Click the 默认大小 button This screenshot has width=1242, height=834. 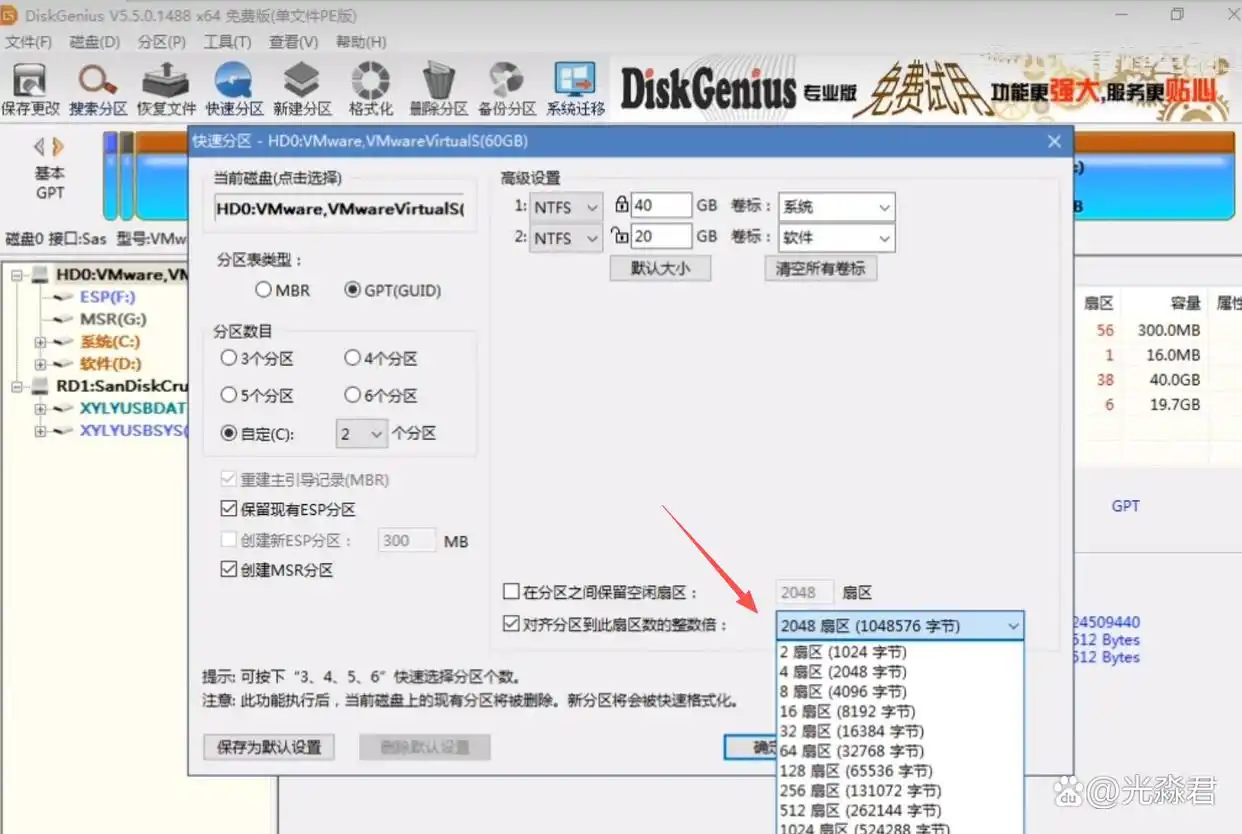tap(660, 268)
